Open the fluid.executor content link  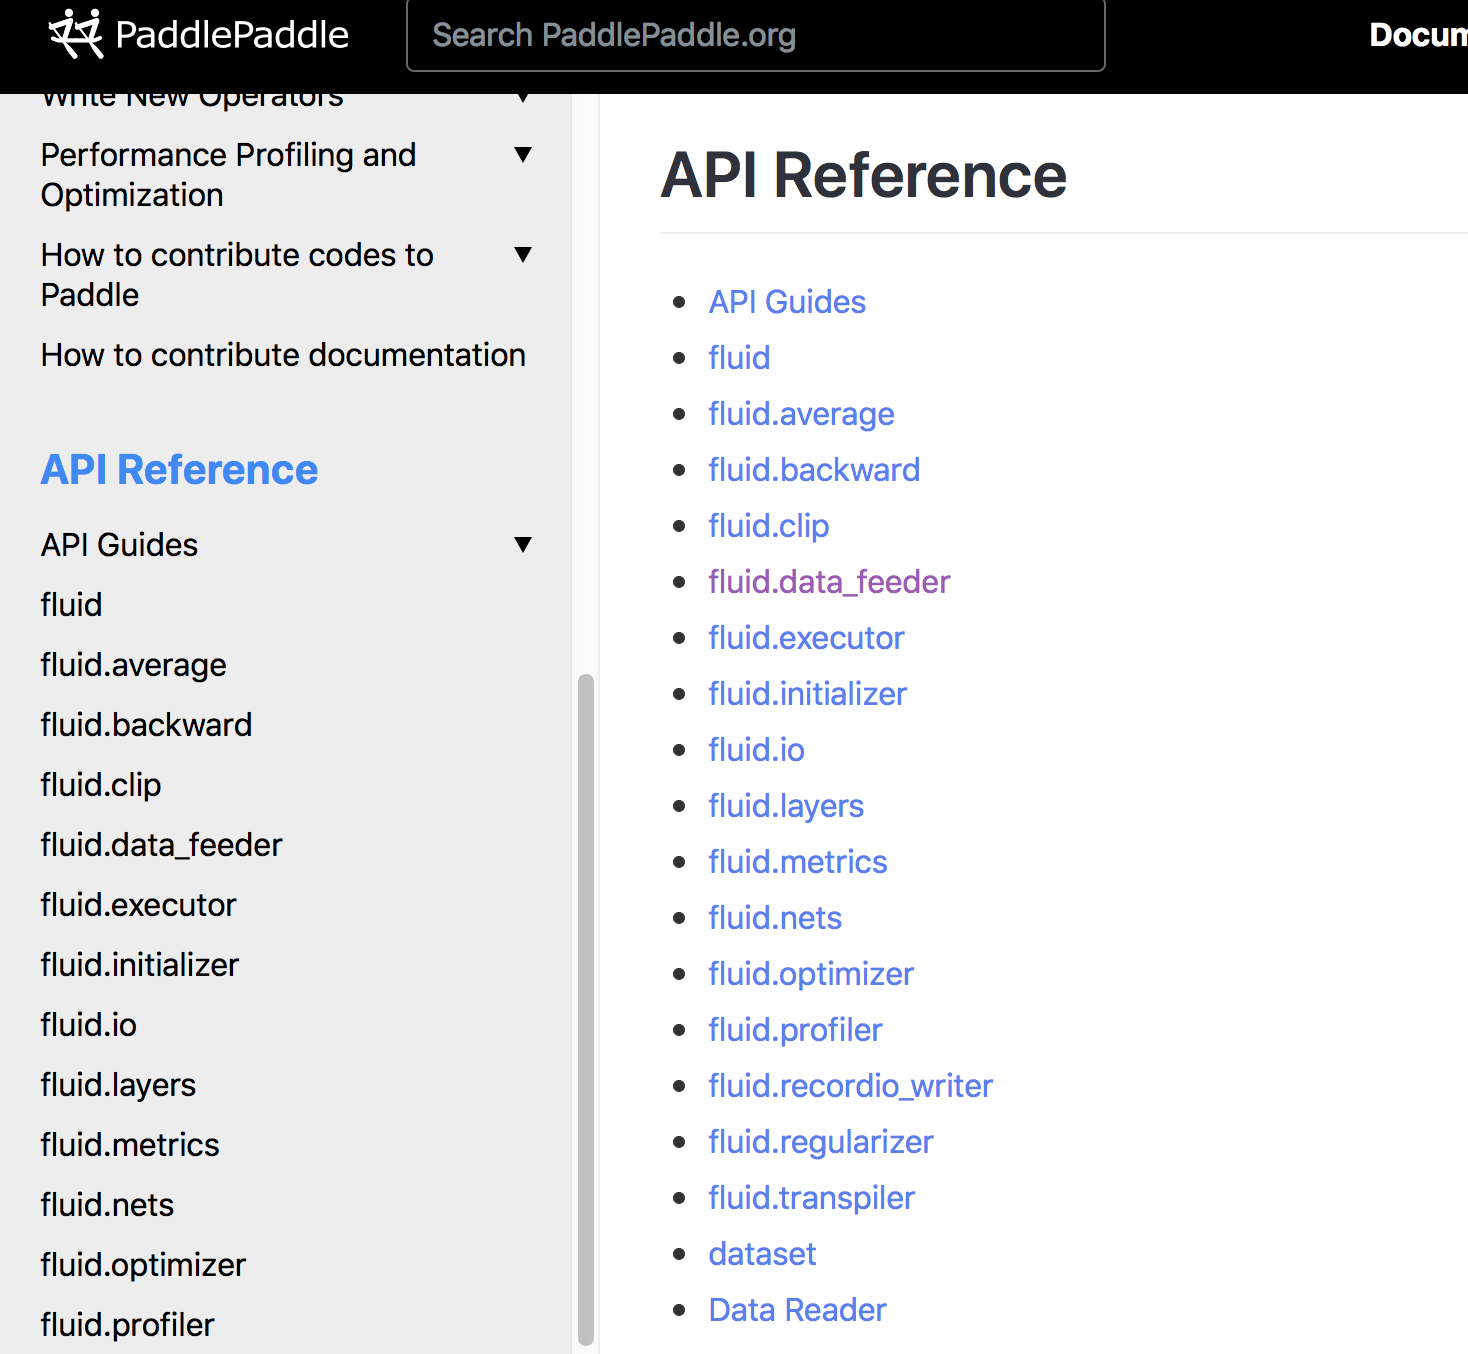tap(806, 638)
